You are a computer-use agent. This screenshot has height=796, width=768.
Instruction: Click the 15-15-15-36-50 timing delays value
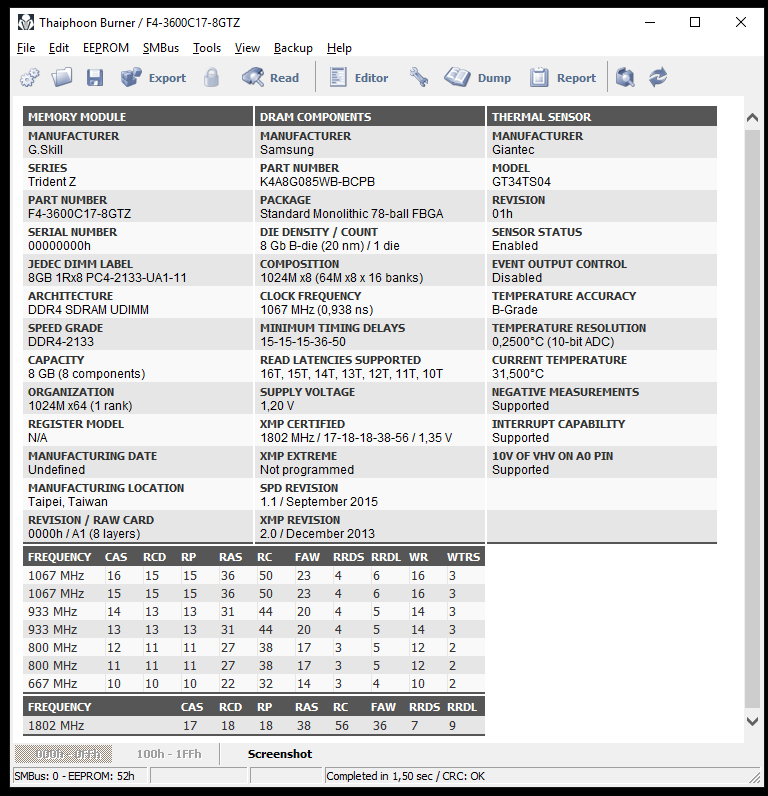pyautogui.click(x=303, y=342)
